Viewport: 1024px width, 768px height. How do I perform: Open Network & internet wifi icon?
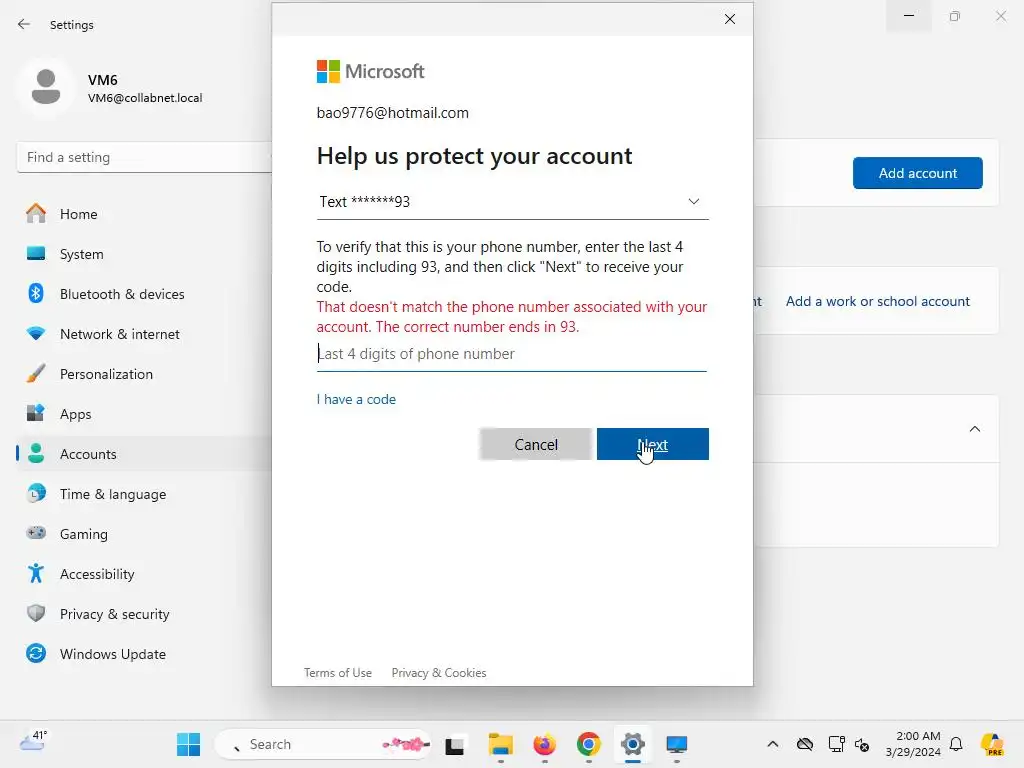pyautogui.click(x=36, y=334)
